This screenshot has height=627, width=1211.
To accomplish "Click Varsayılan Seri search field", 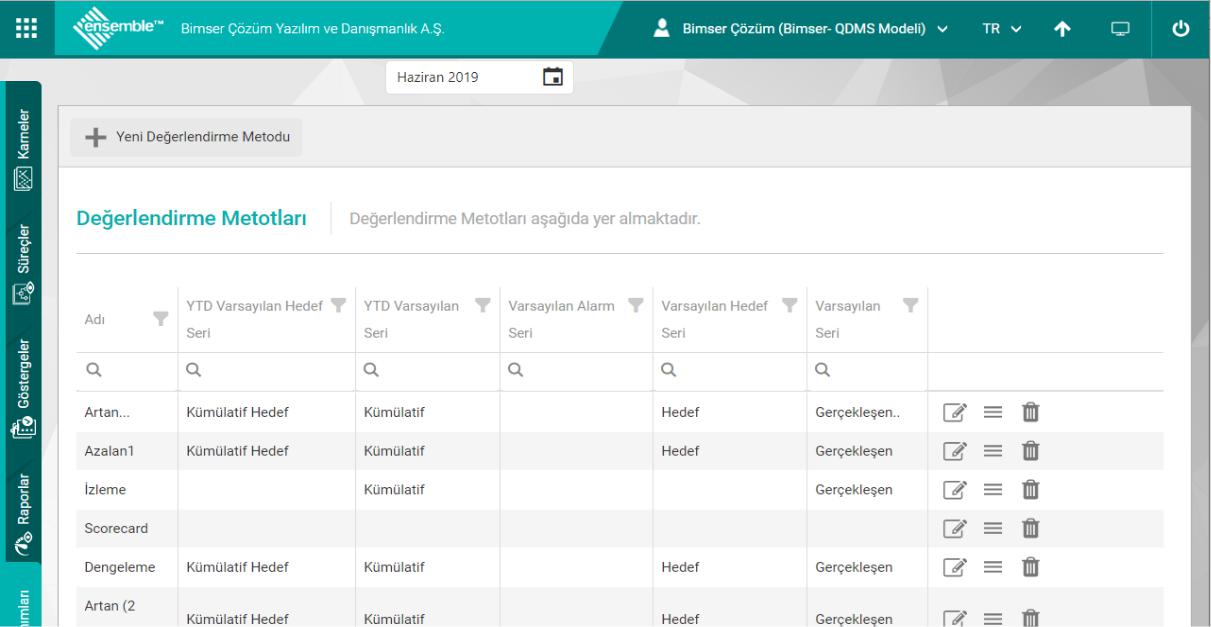I will coord(867,369).
